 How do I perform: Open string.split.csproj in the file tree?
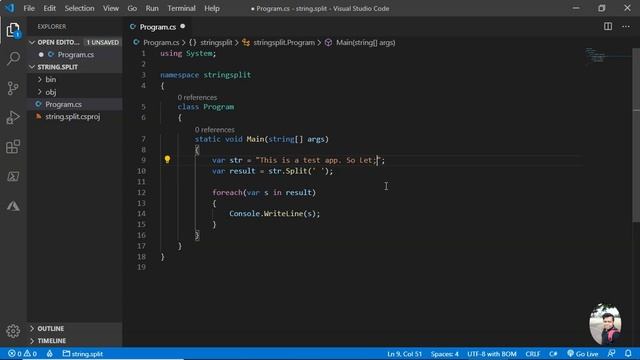tap(73, 117)
